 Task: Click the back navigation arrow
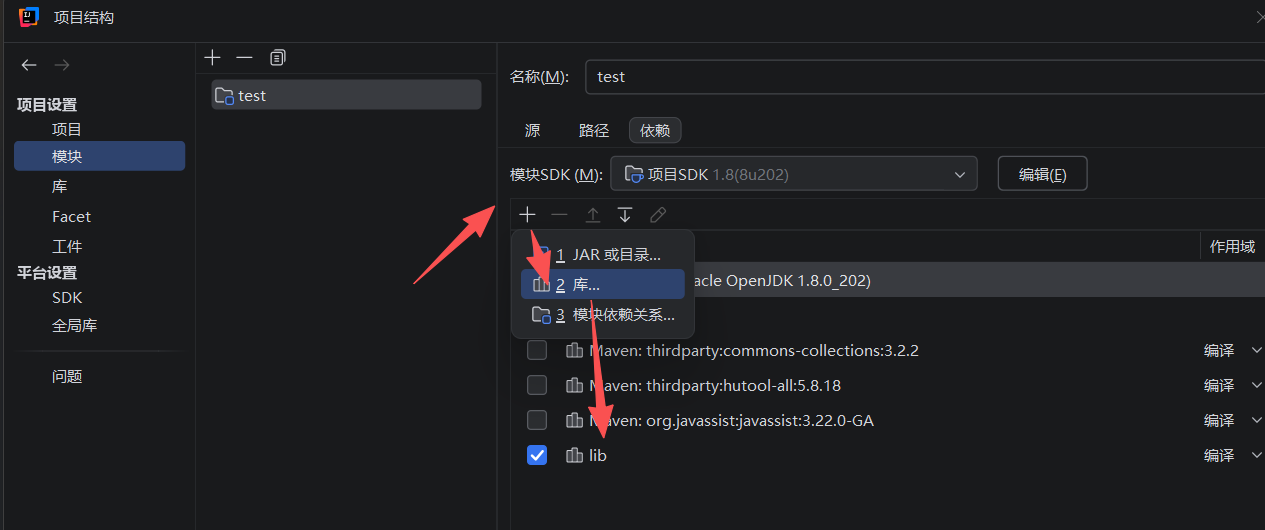click(29, 65)
